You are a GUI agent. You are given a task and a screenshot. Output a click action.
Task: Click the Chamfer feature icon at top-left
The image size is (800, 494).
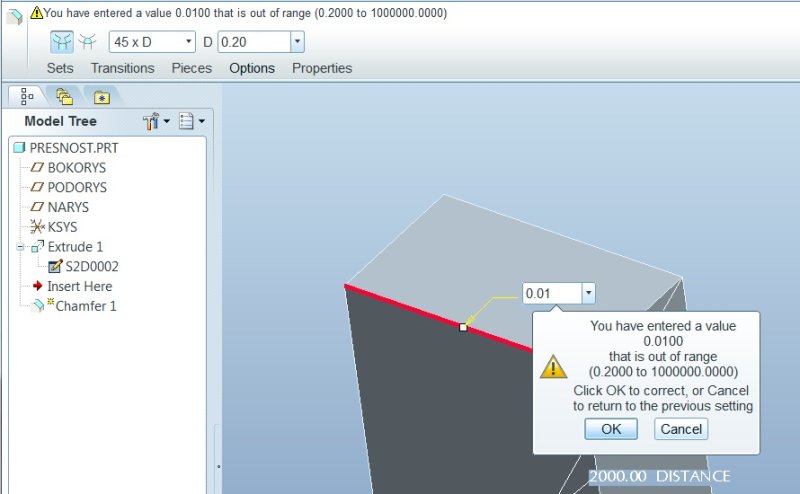(x=14, y=17)
